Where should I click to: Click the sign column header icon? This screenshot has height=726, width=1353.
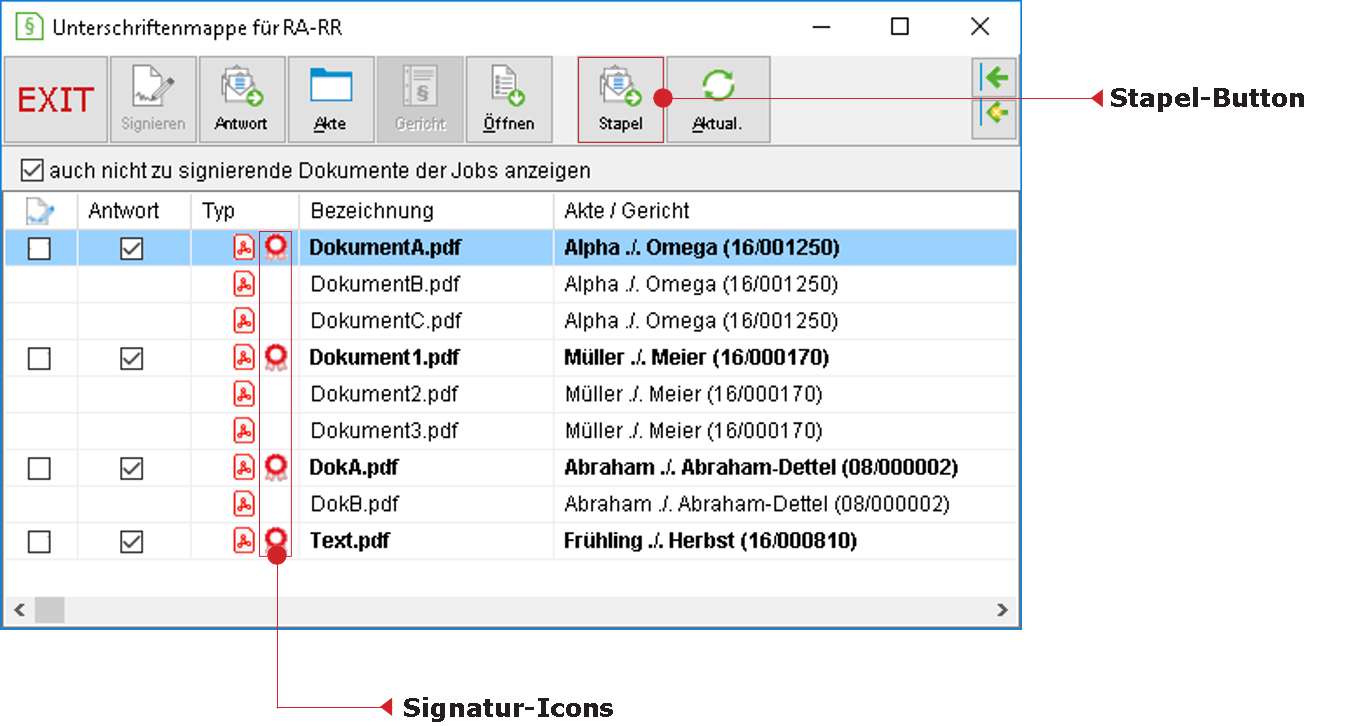coord(39,211)
